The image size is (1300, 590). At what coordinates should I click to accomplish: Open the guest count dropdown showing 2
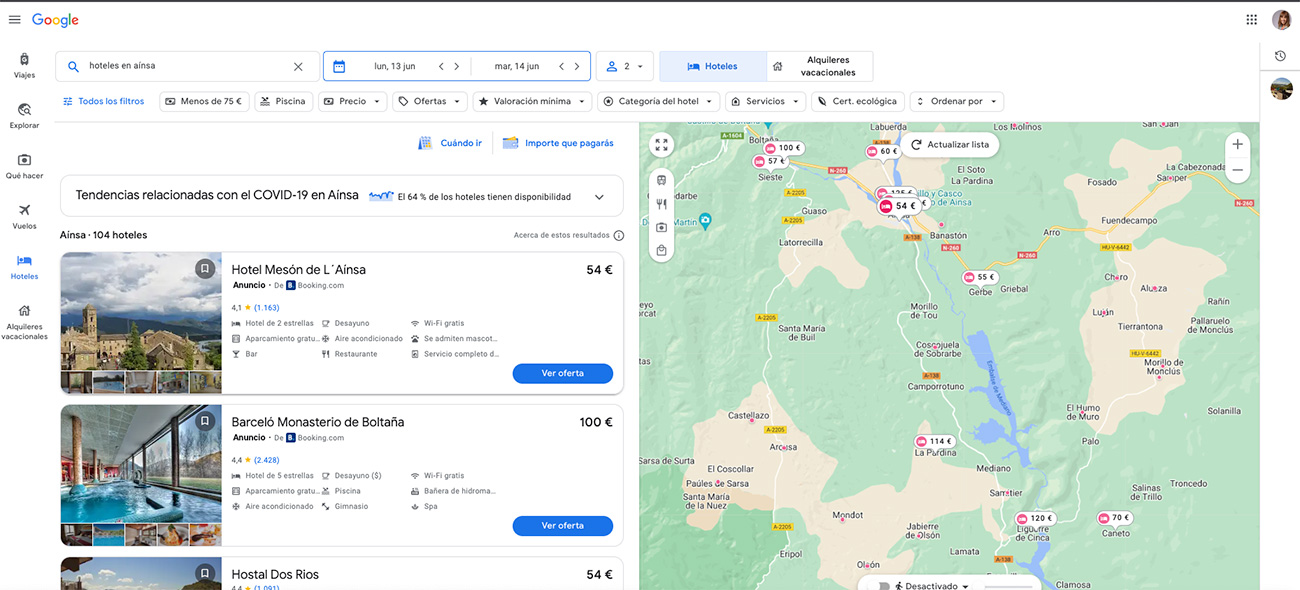tap(625, 66)
